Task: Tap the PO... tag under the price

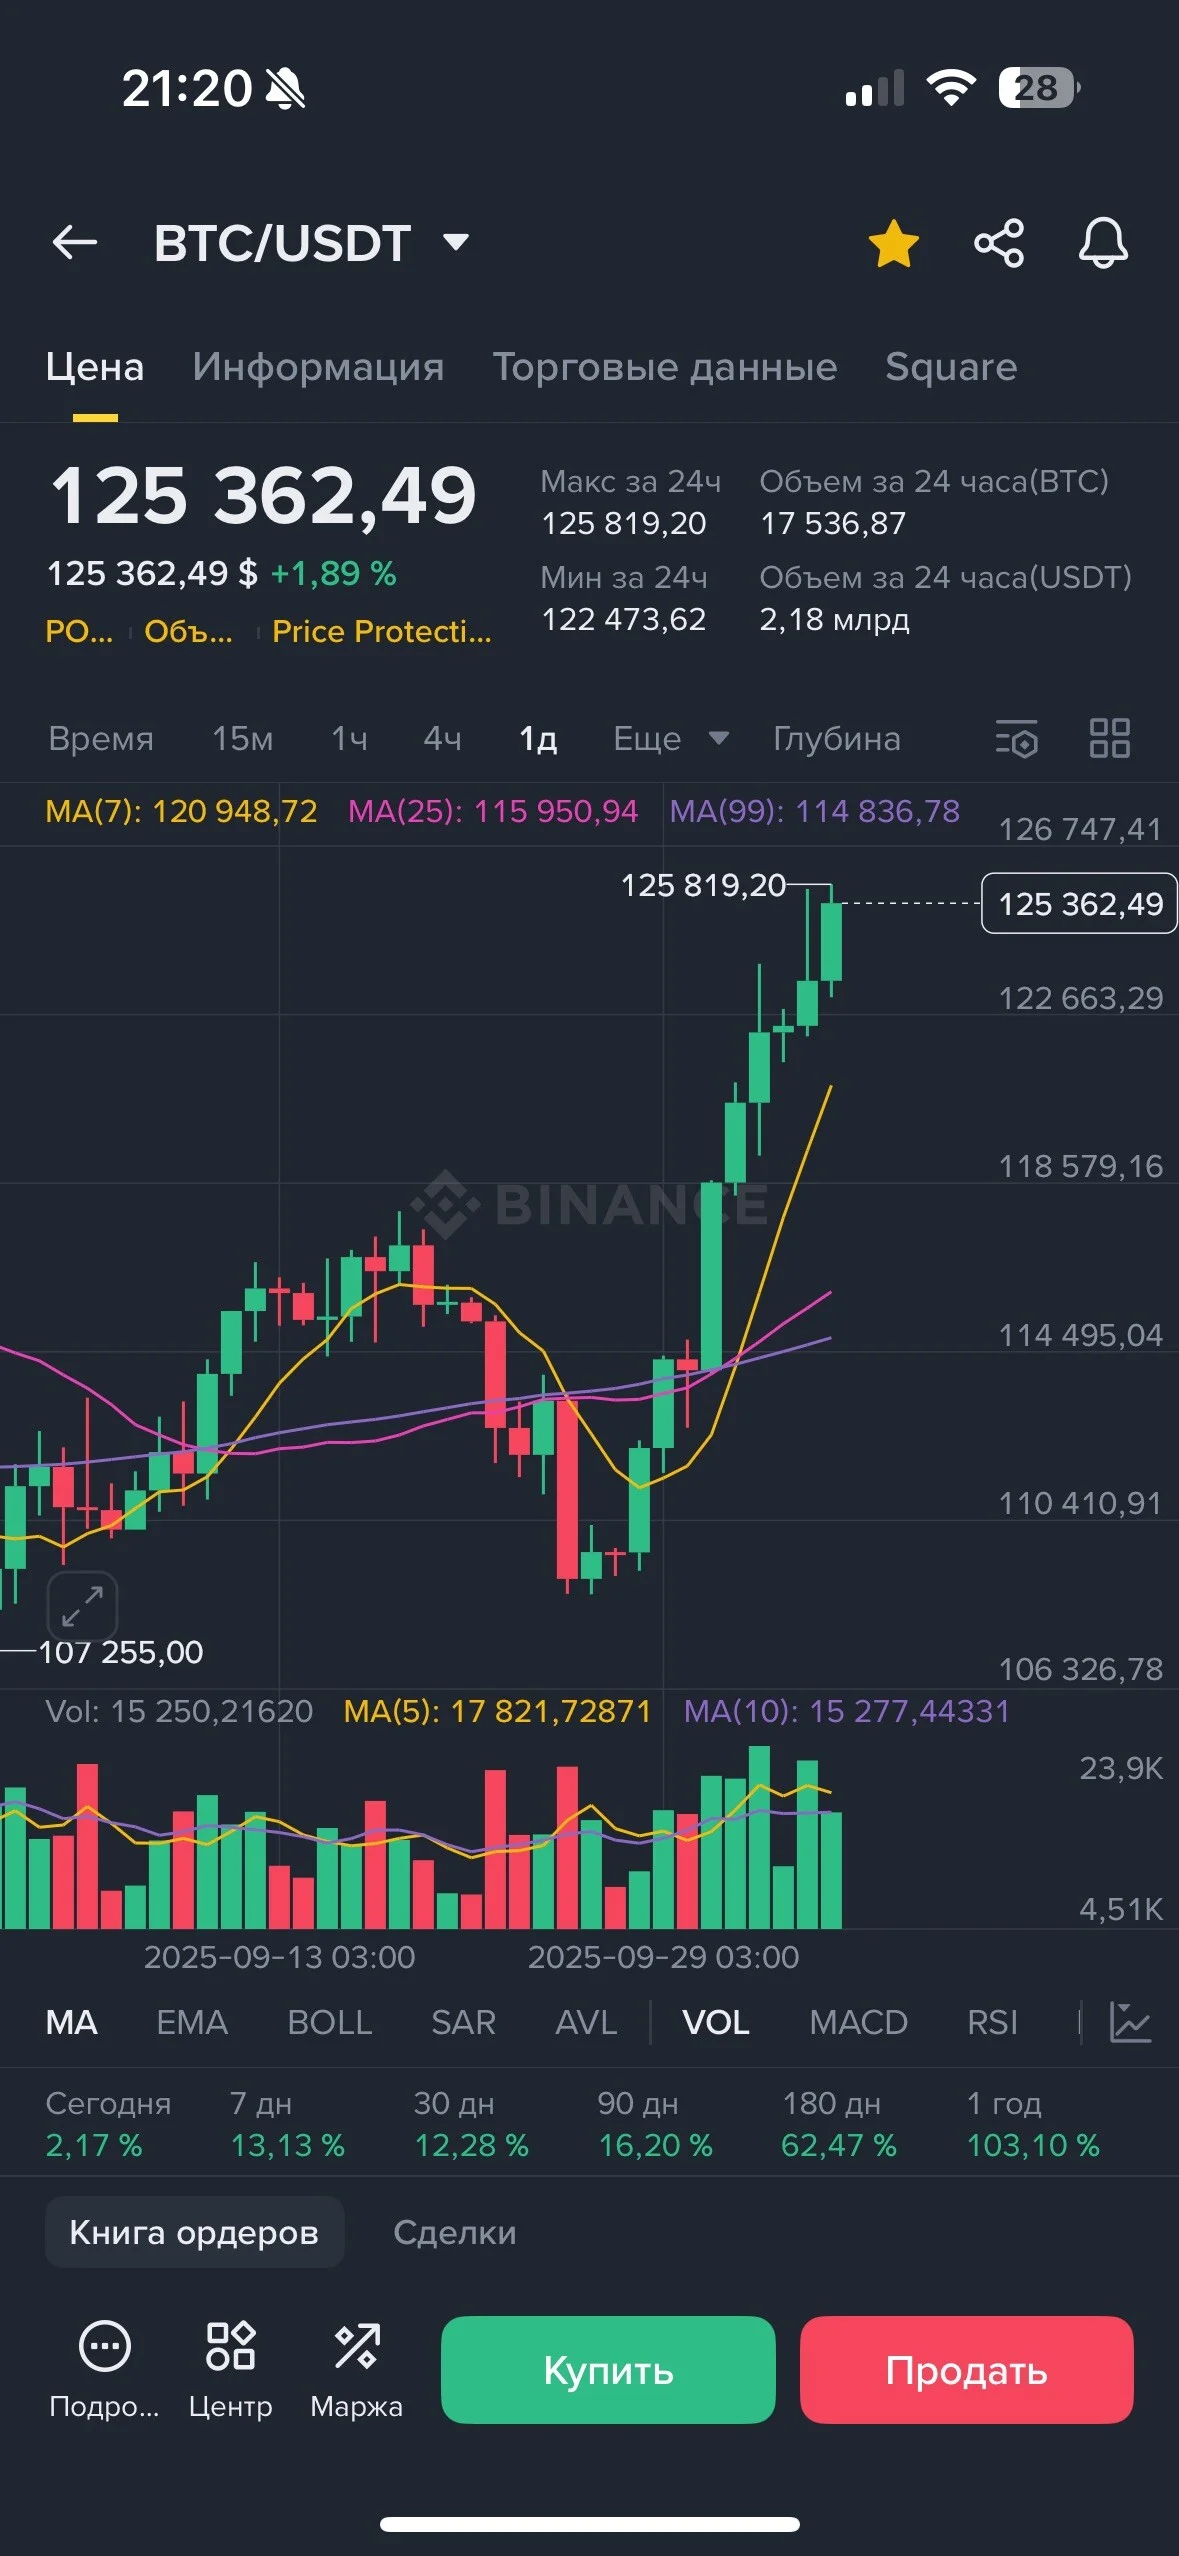Action: [x=79, y=631]
